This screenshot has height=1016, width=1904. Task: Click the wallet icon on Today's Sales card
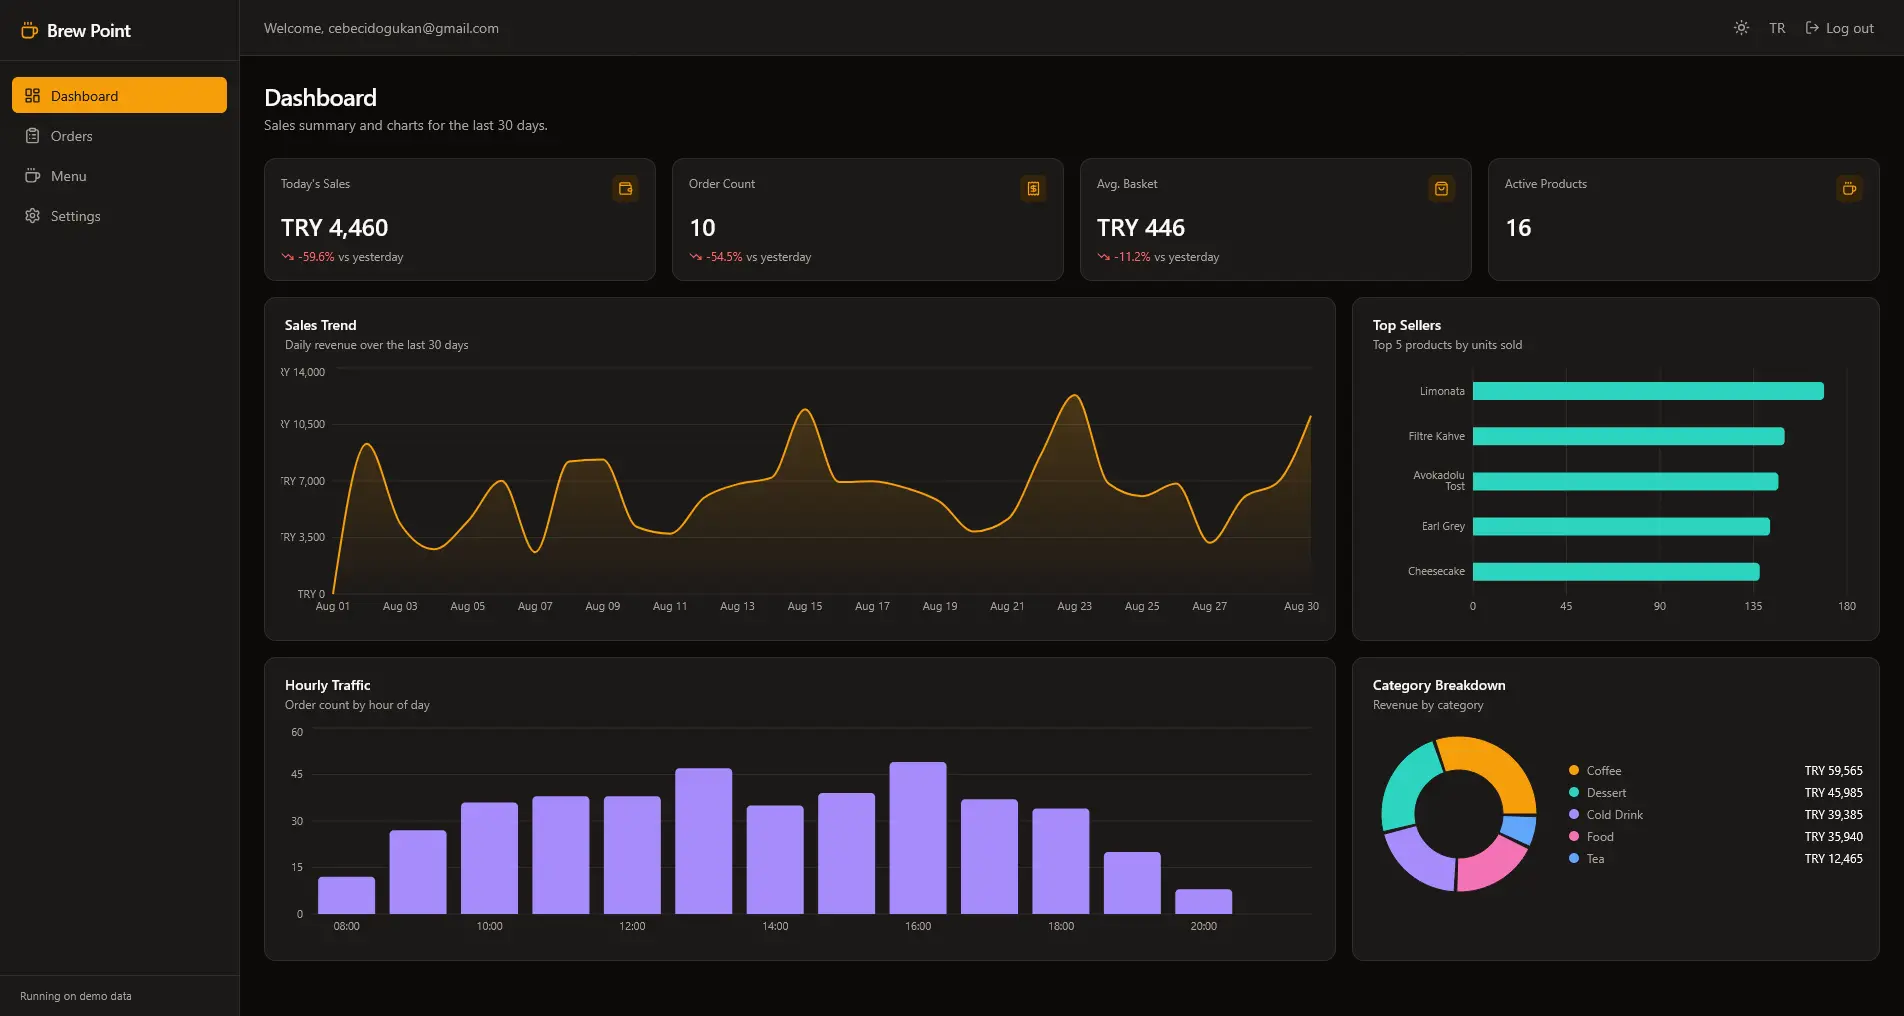(626, 188)
